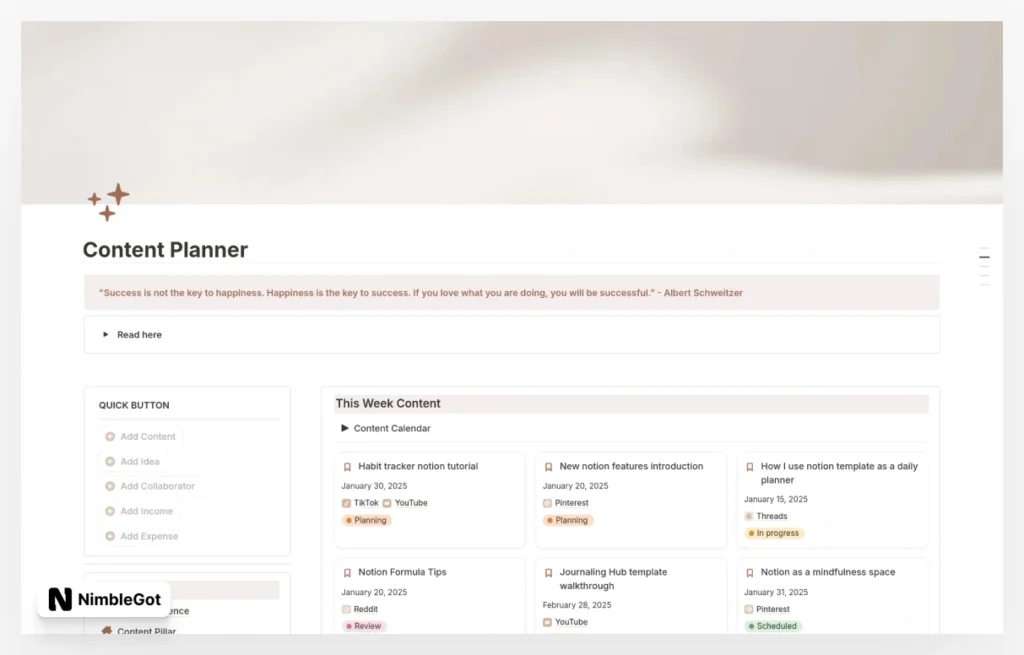The height and width of the screenshot is (655, 1024).
Task: Click the plus icon beside Add Idea
Action: [110, 461]
